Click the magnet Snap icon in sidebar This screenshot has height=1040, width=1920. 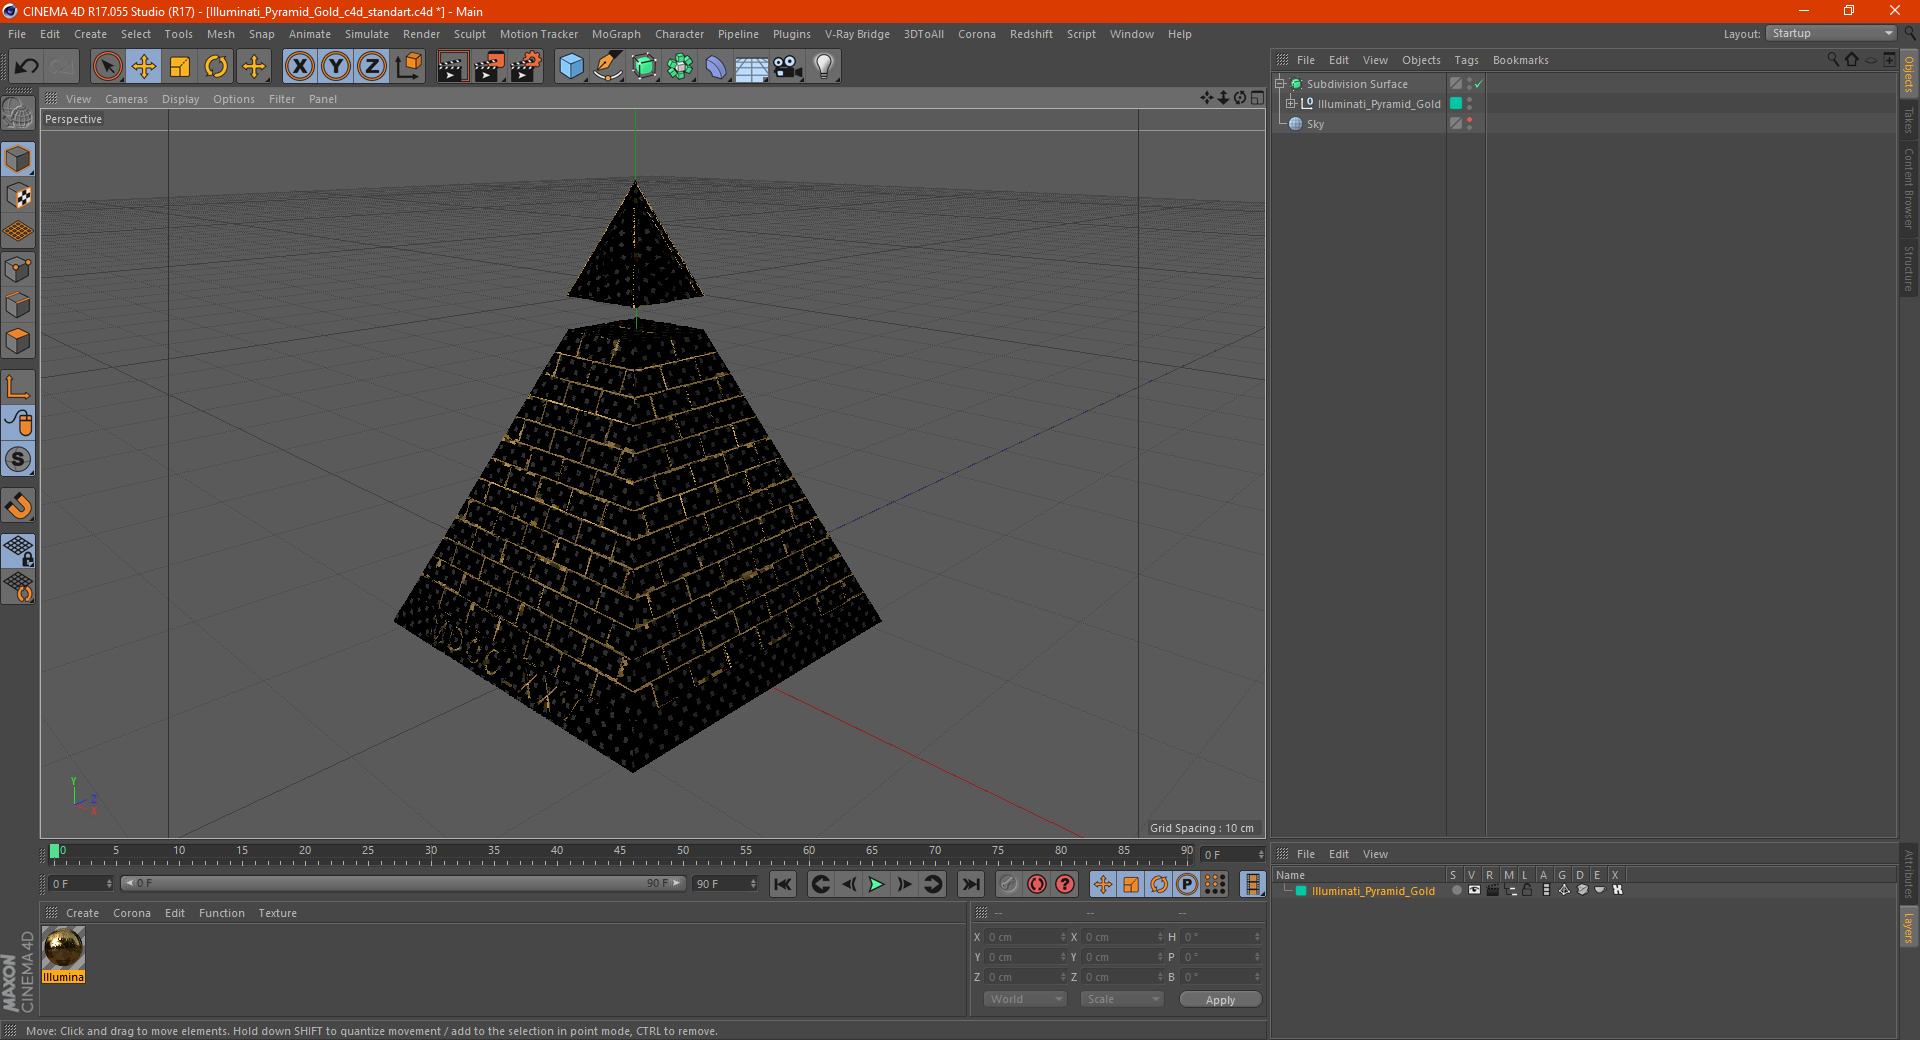[x=18, y=505]
